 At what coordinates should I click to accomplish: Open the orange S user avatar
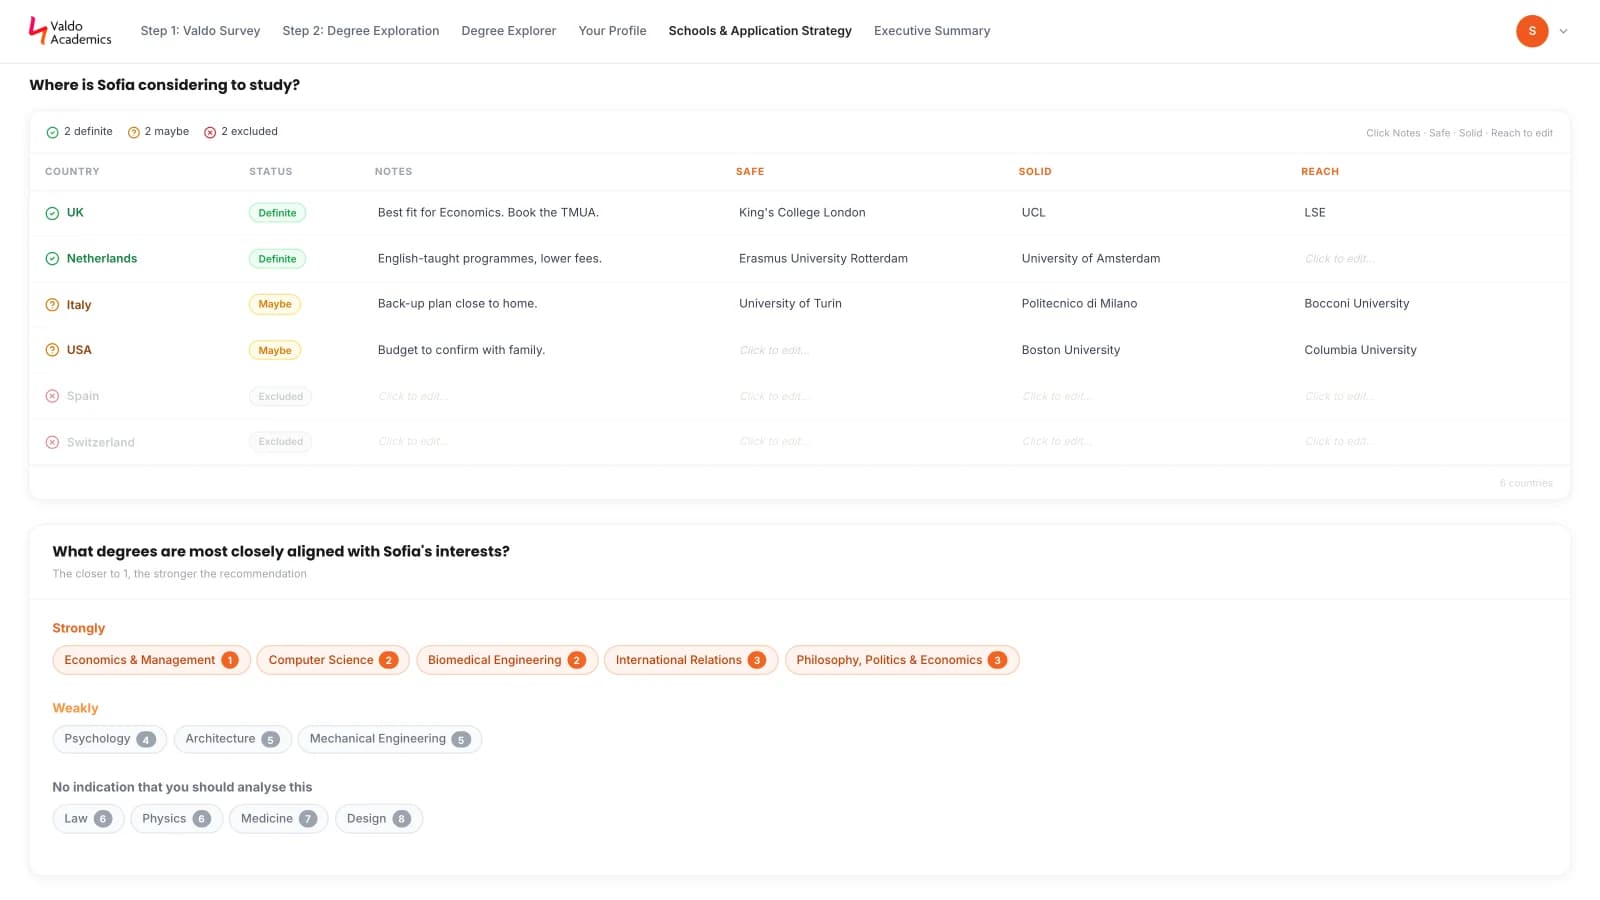click(1532, 31)
